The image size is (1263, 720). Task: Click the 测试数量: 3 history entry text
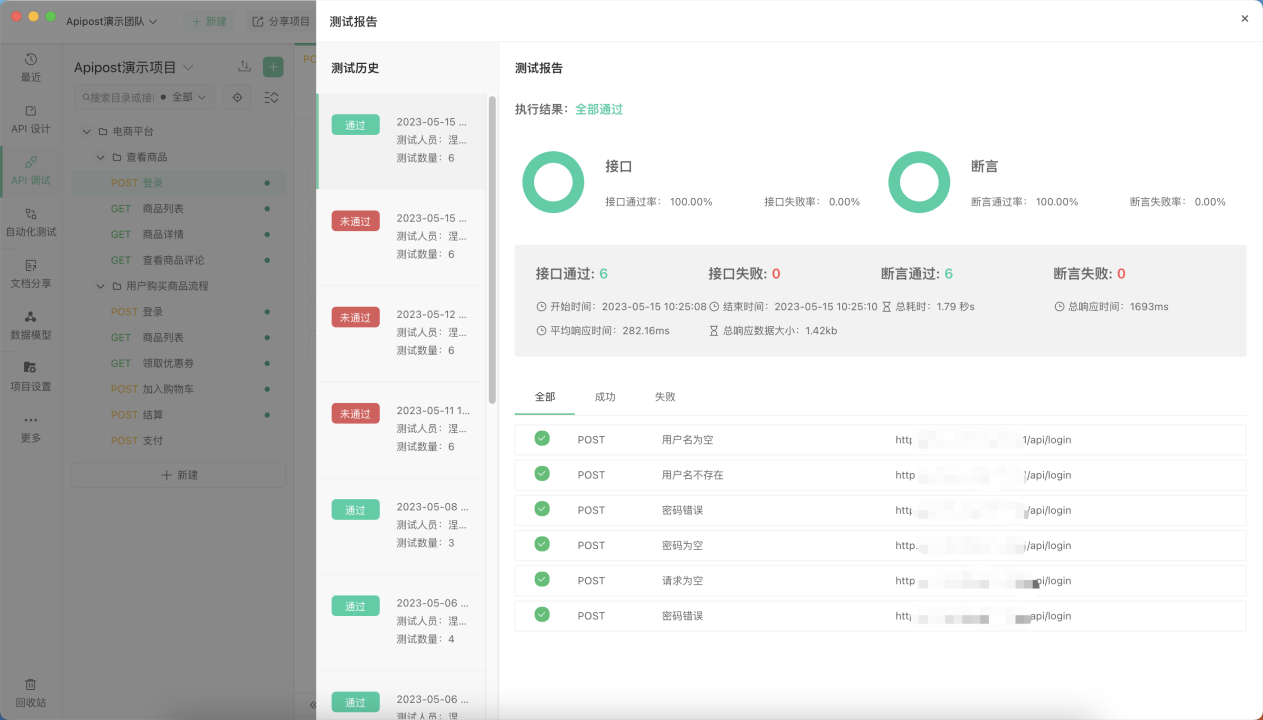tap(425, 543)
